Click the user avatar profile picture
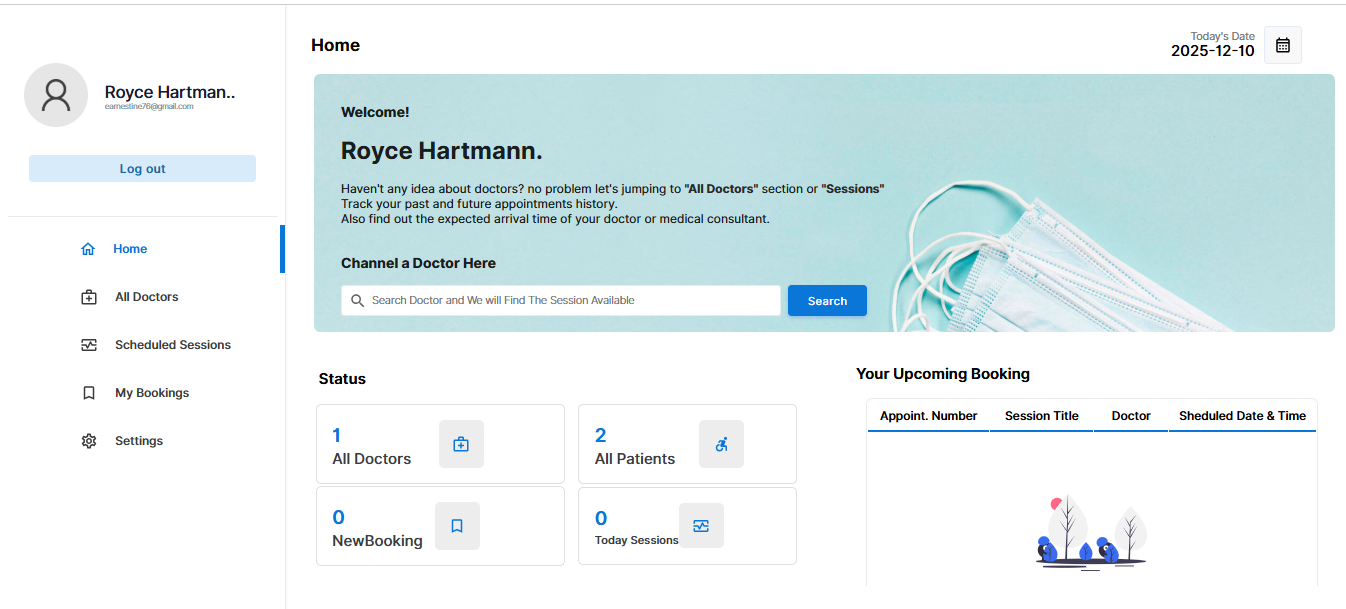1346x609 pixels. (56, 95)
